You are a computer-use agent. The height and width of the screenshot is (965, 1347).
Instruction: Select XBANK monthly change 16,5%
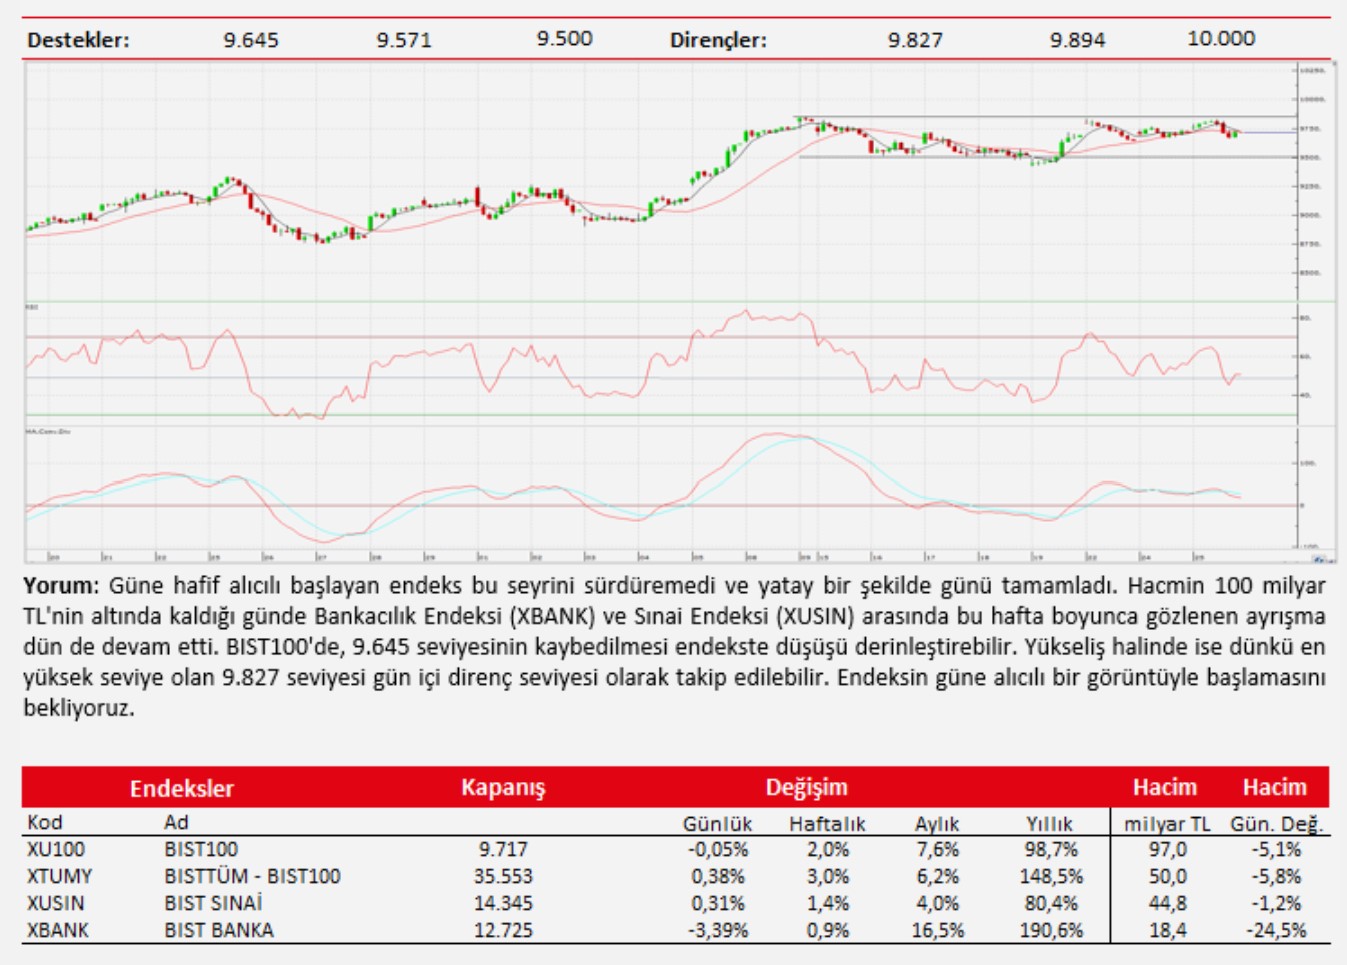(x=937, y=930)
